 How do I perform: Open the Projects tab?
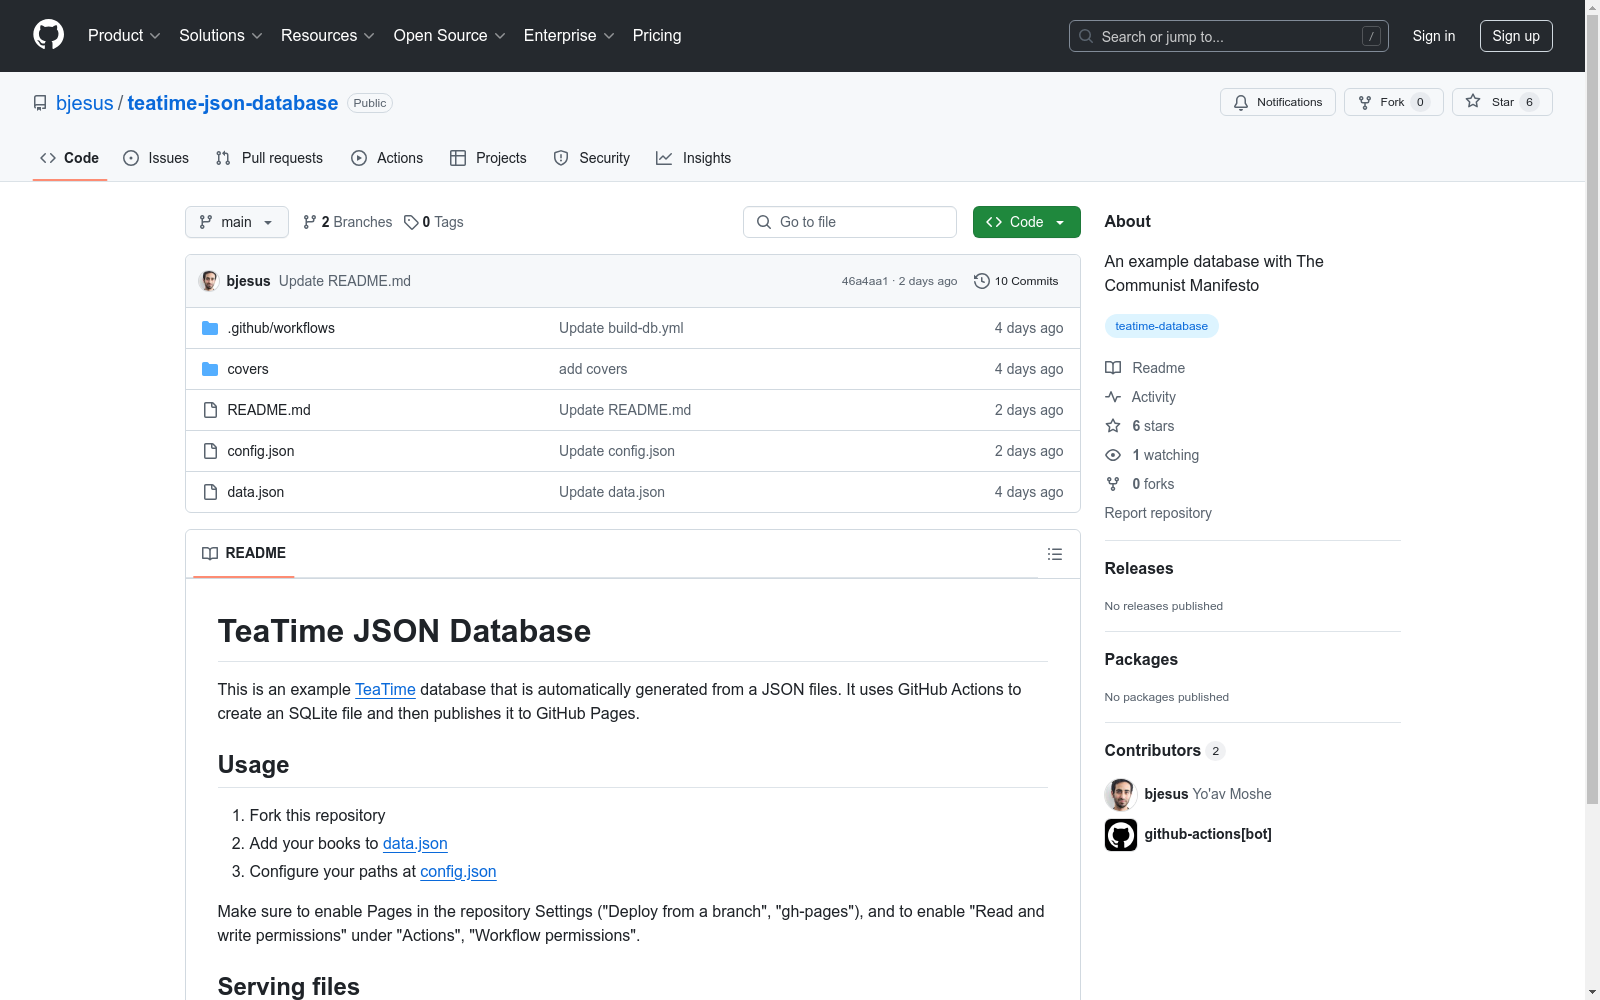pos(488,158)
